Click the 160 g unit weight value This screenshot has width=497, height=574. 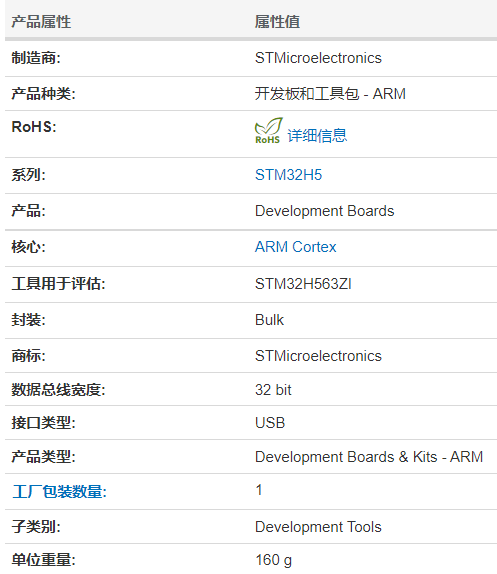pos(273,560)
